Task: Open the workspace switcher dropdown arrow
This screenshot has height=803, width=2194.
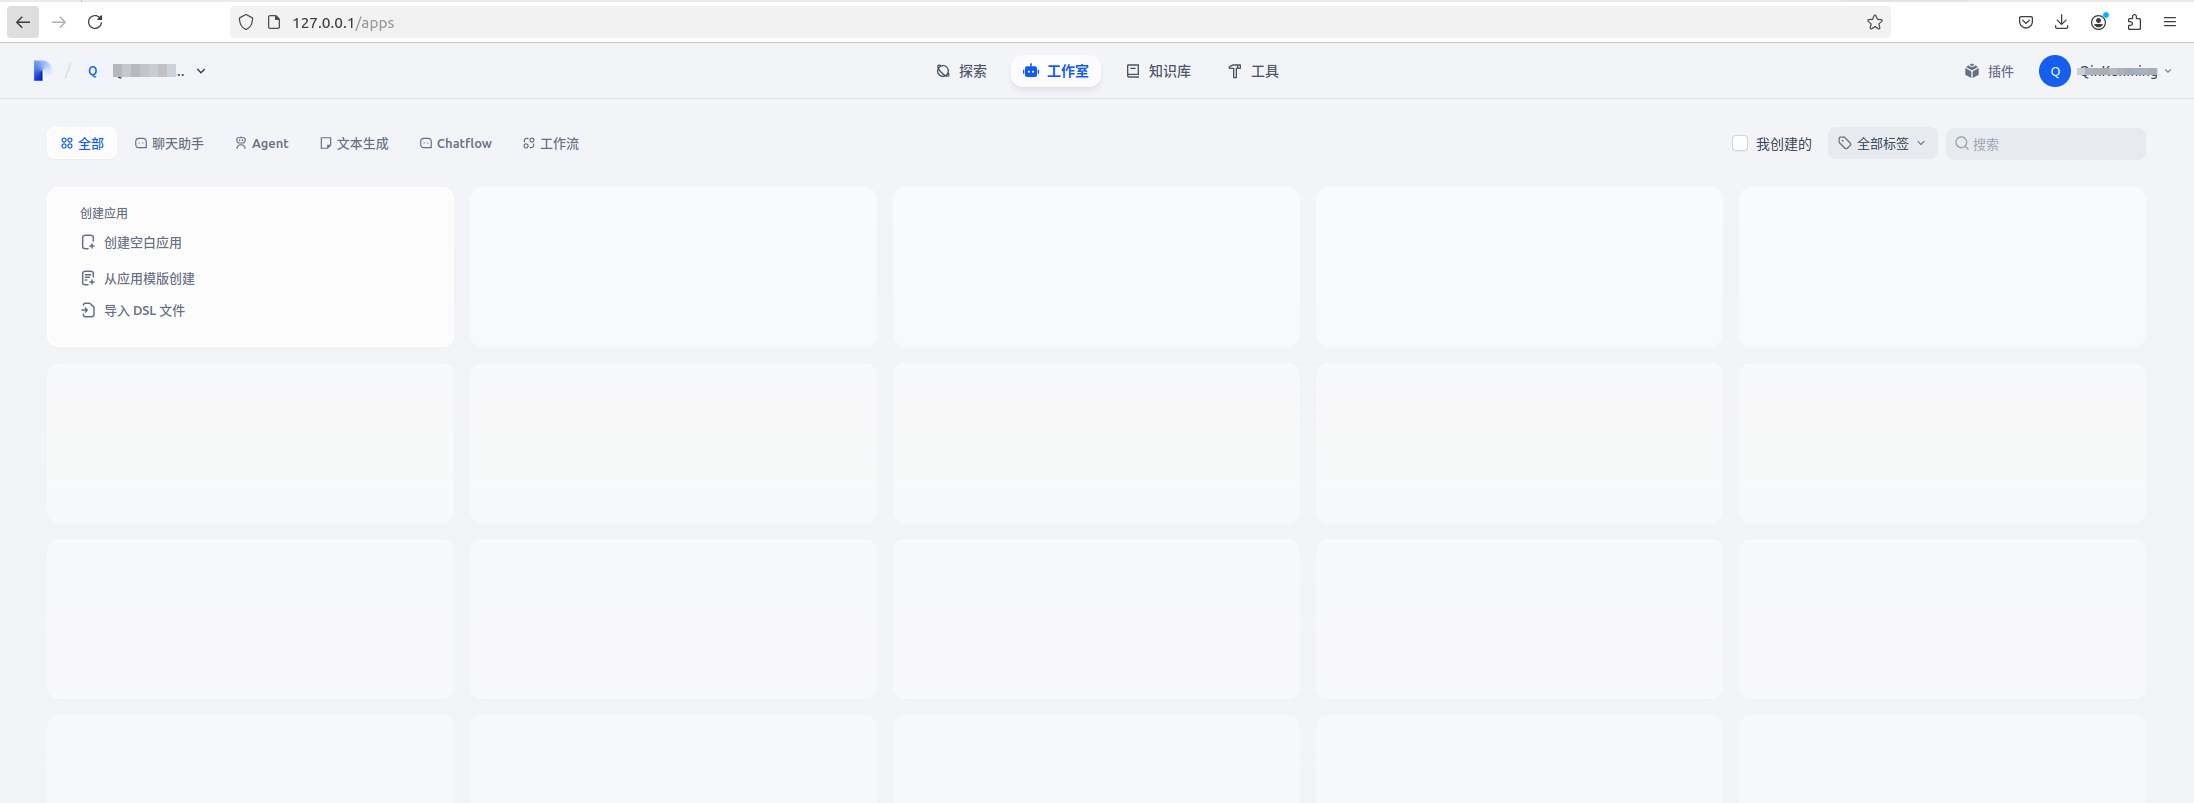Action: [x=201, y=71]
